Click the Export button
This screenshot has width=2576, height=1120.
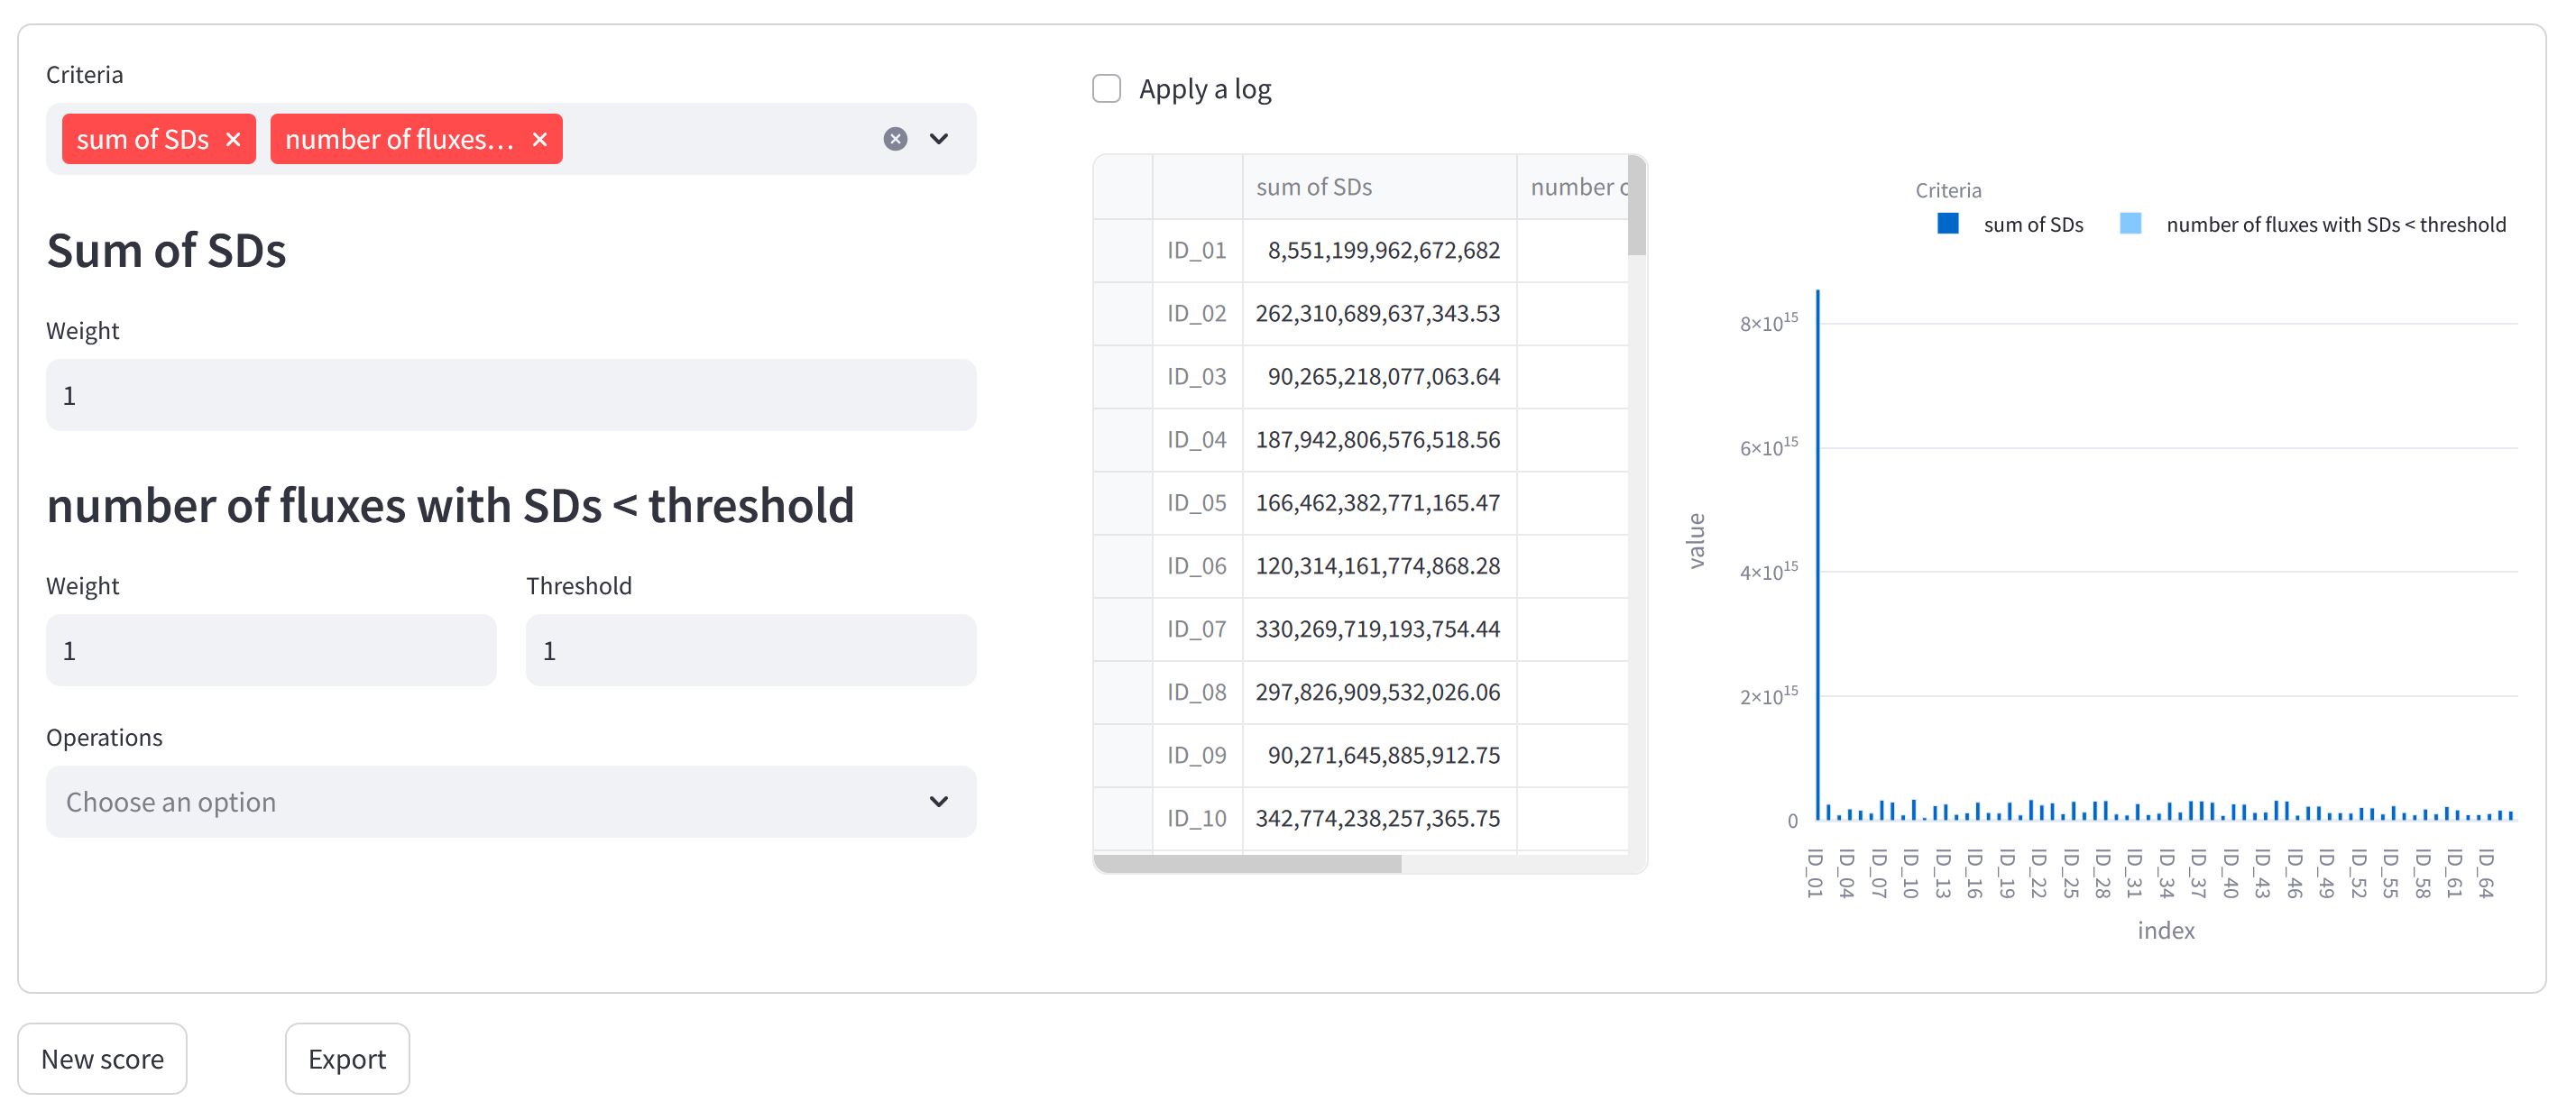coord(347,1059)
